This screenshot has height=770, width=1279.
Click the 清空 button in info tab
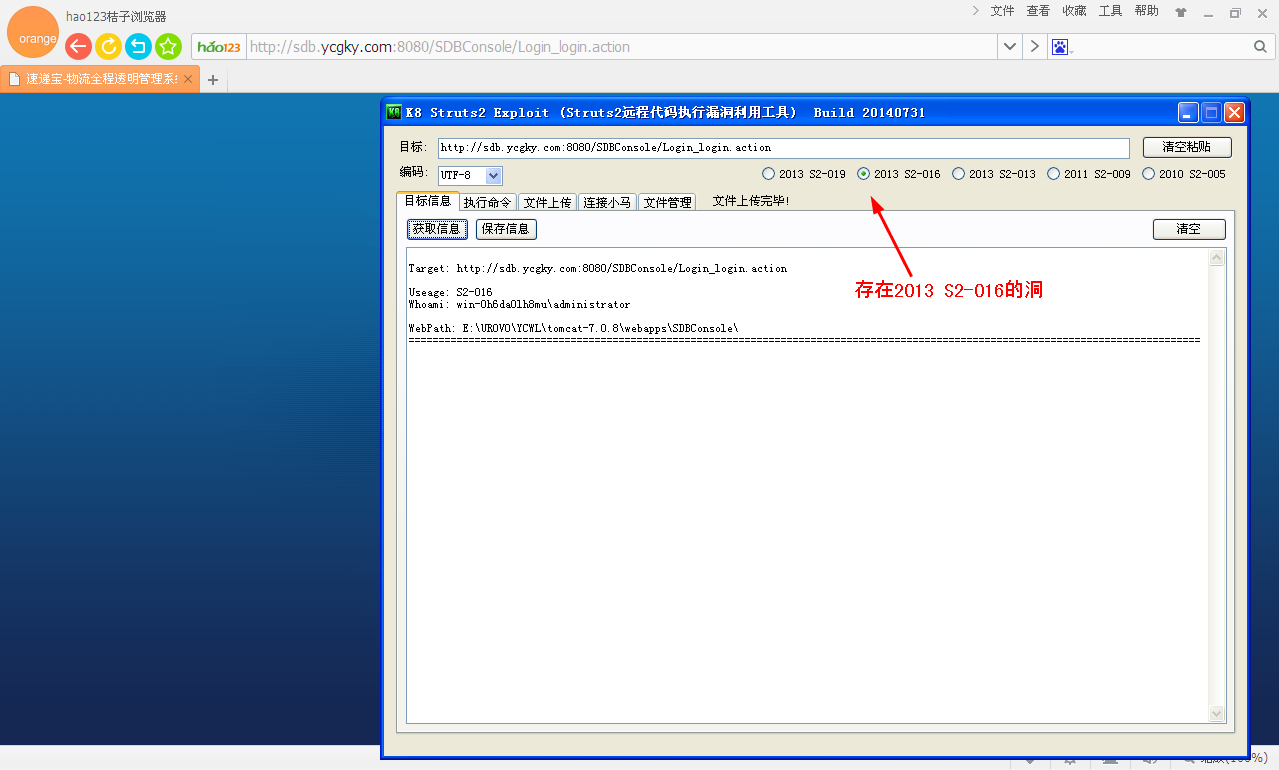tap(1189, 229)
